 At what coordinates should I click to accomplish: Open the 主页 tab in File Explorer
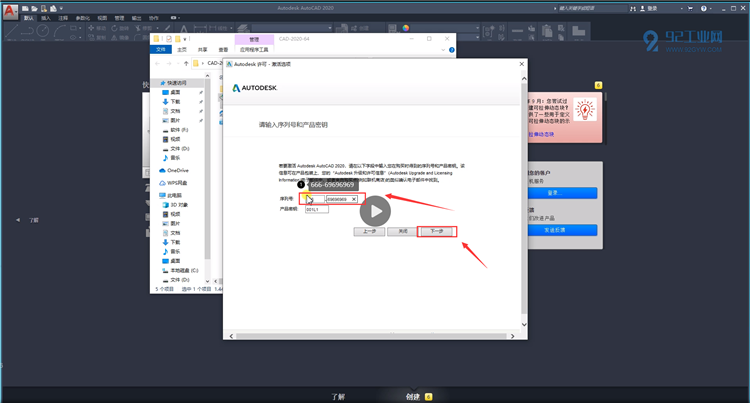point(182,49)
